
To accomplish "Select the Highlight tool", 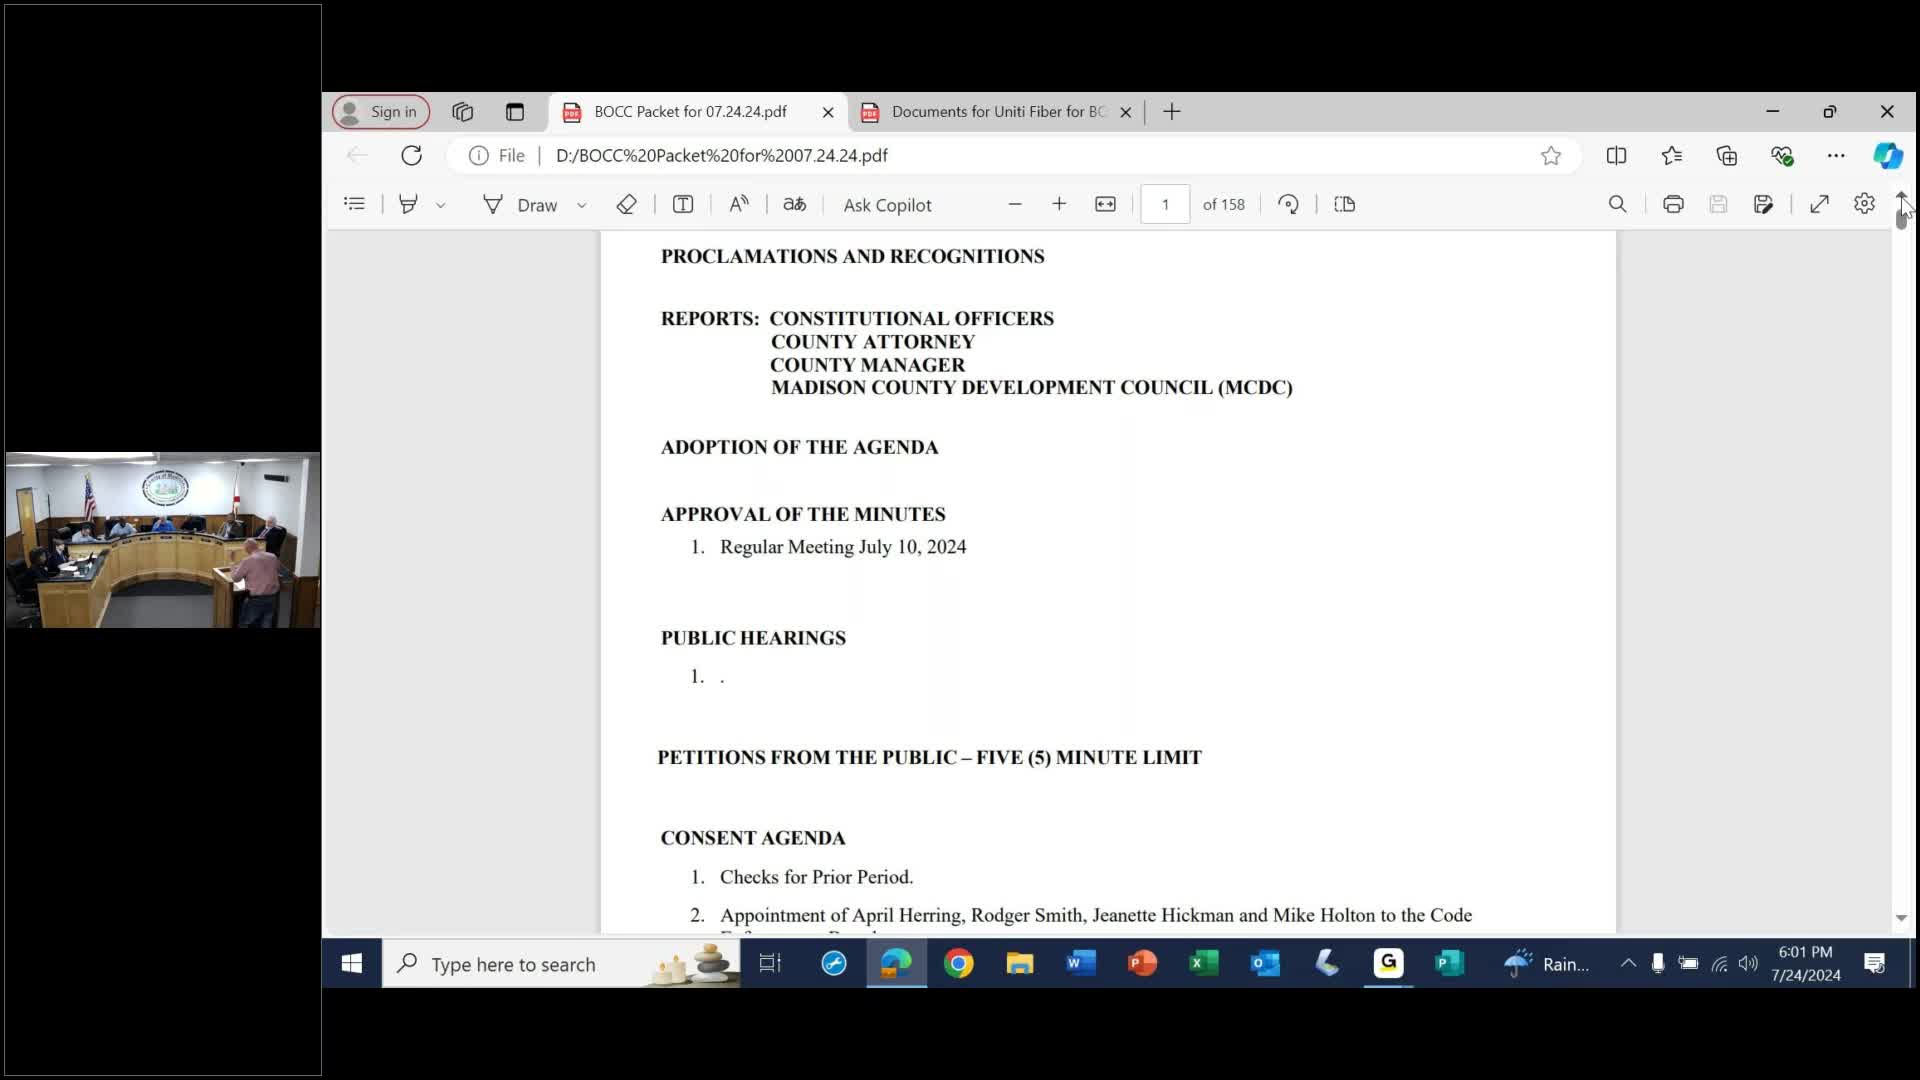I will [x=408, y=204].
